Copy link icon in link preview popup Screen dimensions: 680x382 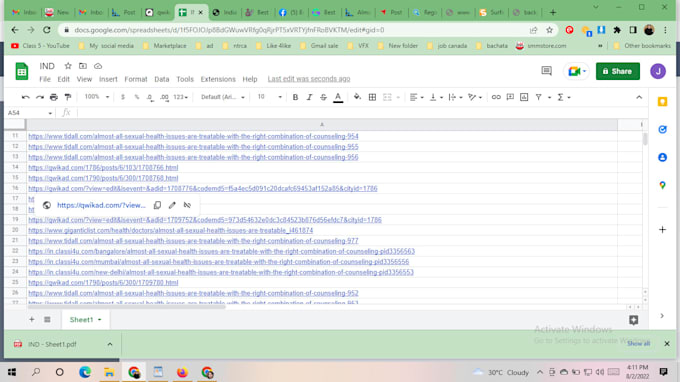[x=157, y=205]
